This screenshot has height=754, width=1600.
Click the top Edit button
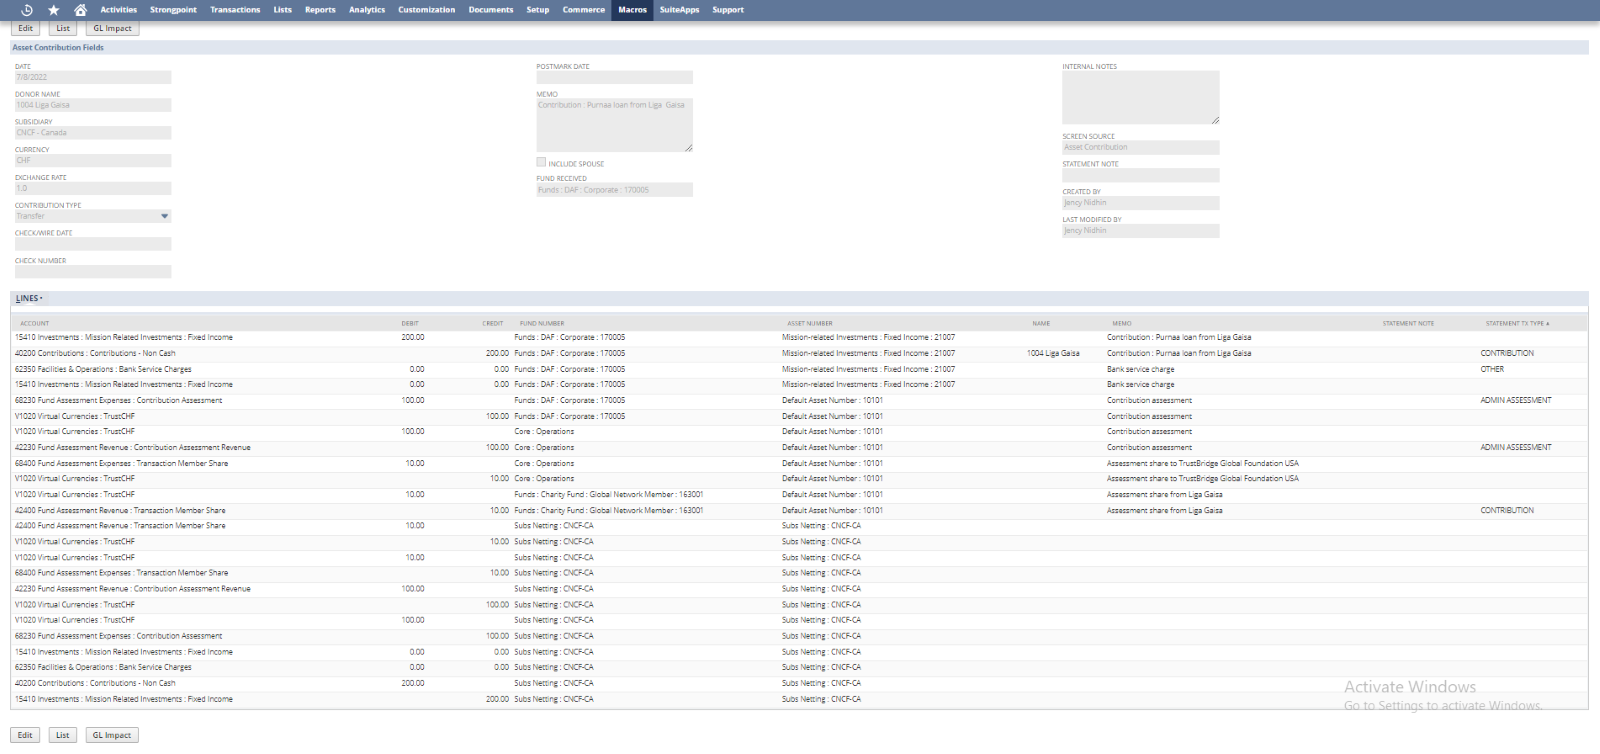[25, 28]
